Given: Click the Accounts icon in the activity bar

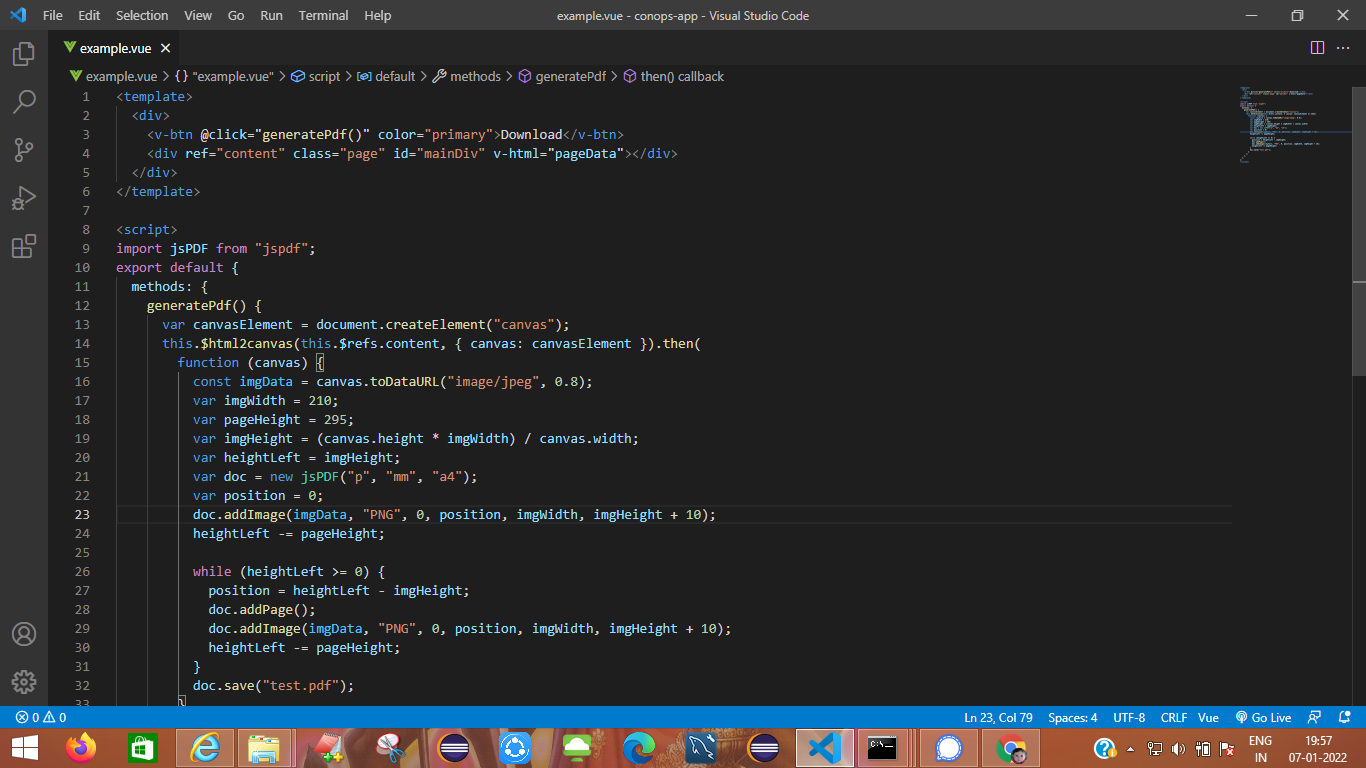Looking at the screenshot, I should tap(24, 633).
